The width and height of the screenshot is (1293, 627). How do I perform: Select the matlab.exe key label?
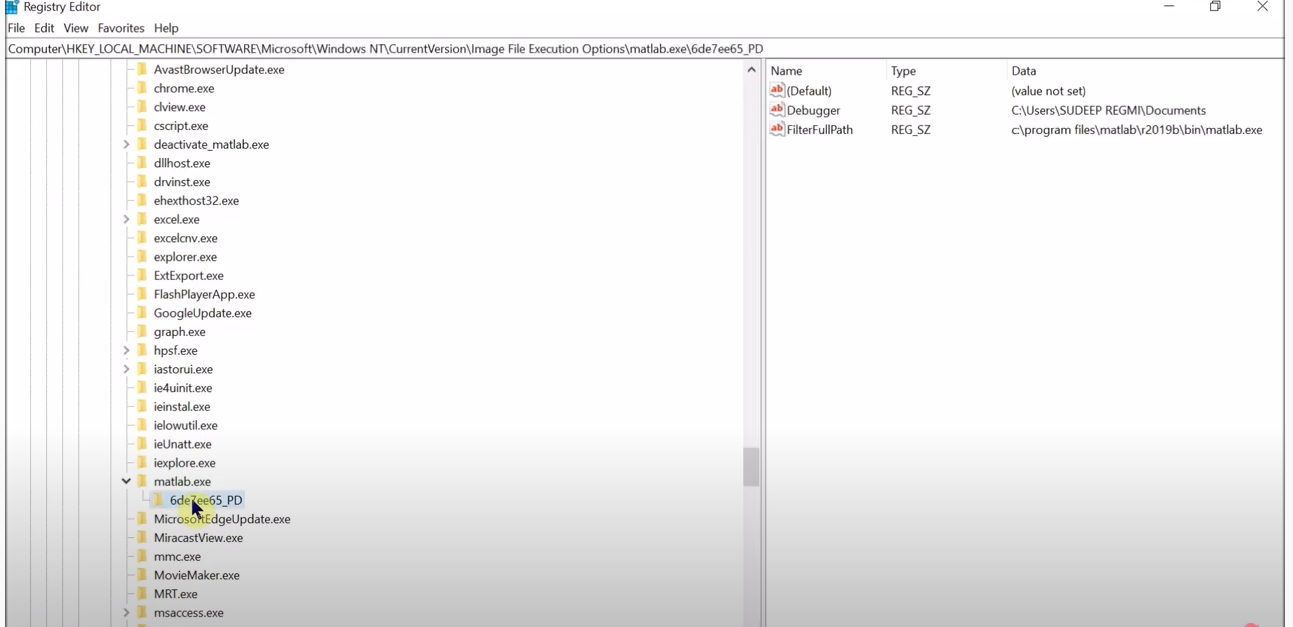click(182, 482)
